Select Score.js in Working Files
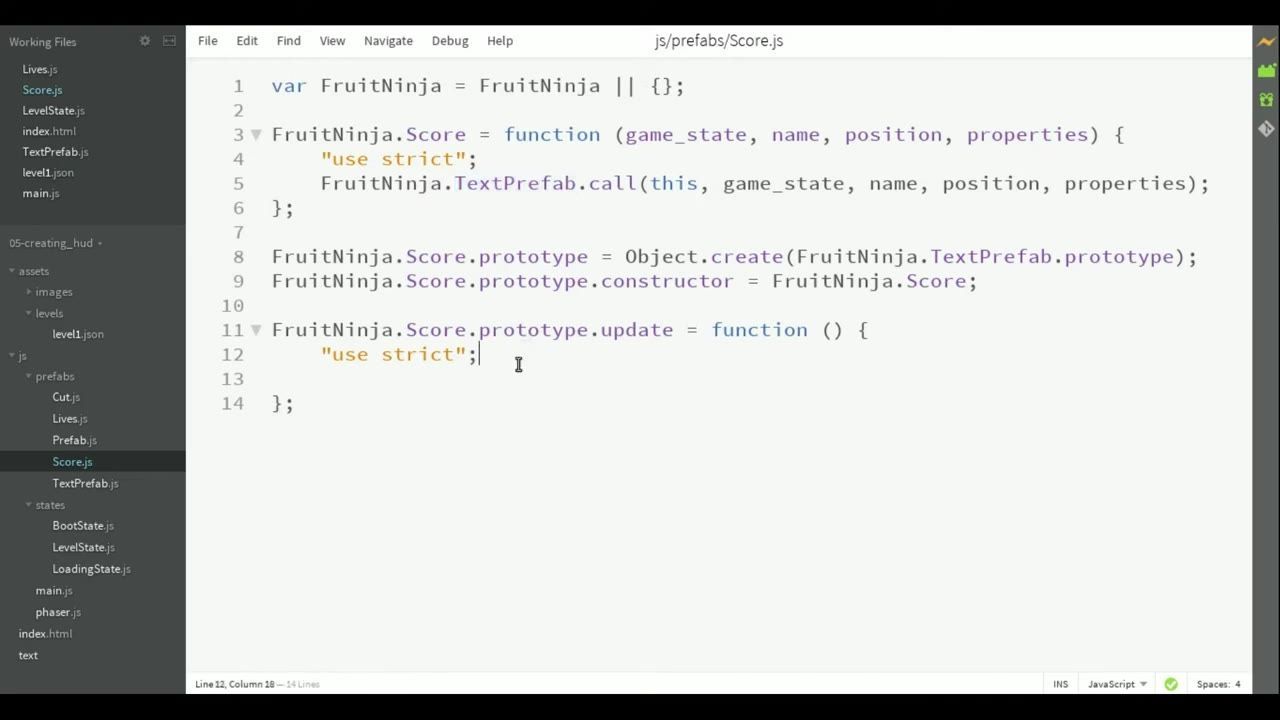This screenshot has width=1280, height=720. point(42,90)
